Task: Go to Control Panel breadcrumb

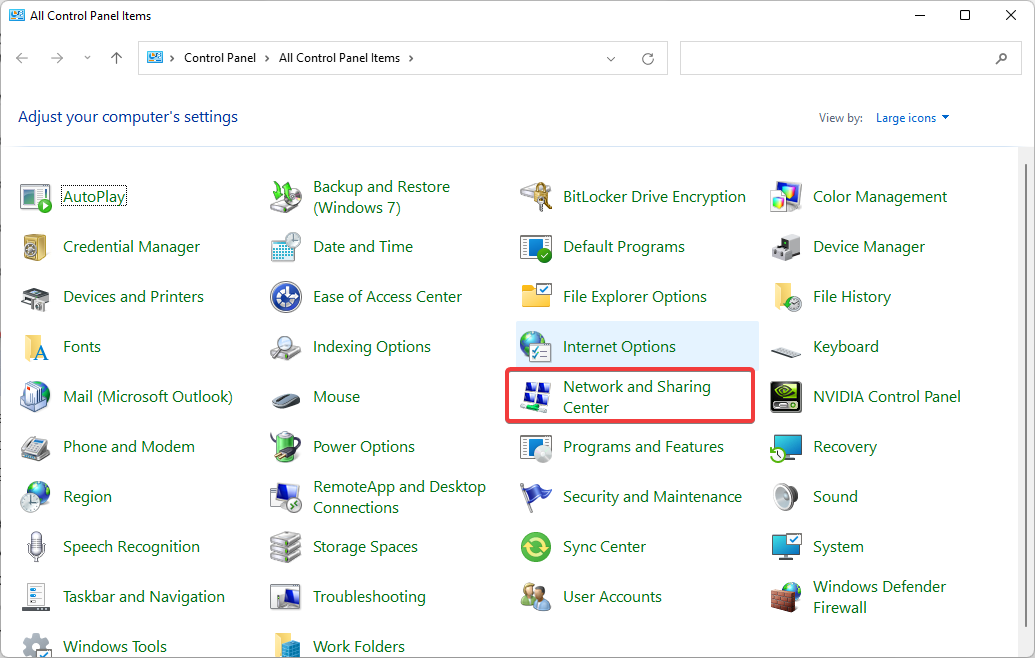Action: point(220,58)
